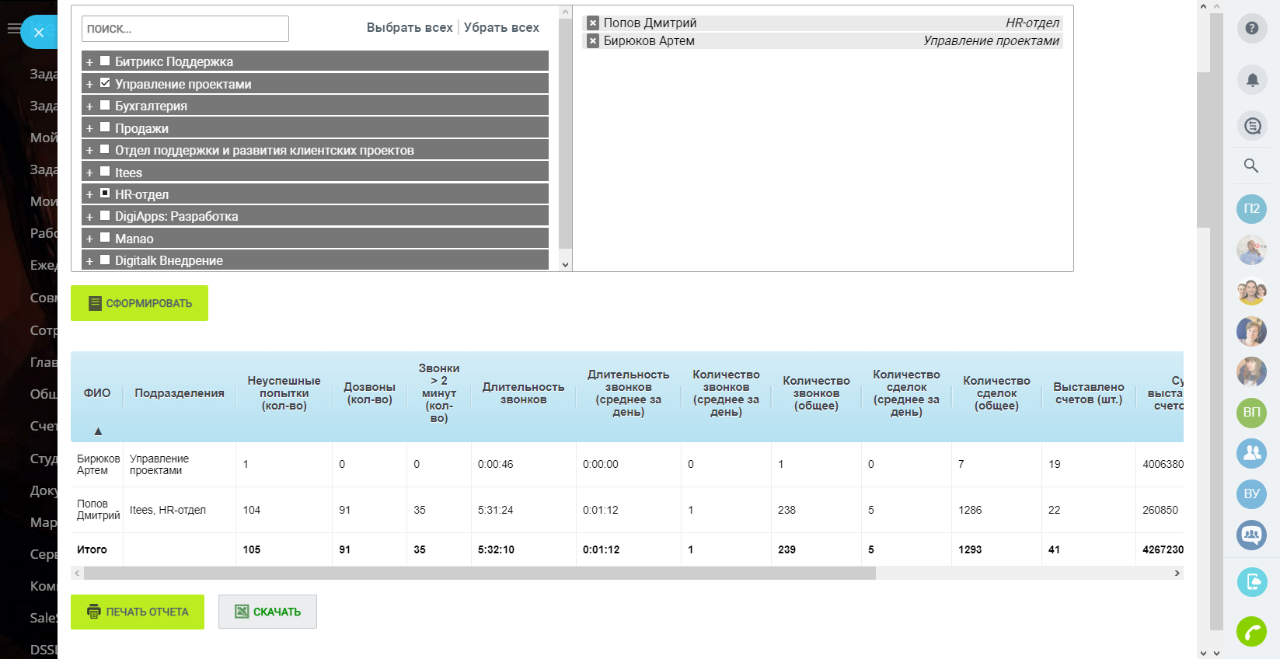Screen dimensions: 1280x659
Task: Sort table by ФИО column header
Action: pos(97,393)
